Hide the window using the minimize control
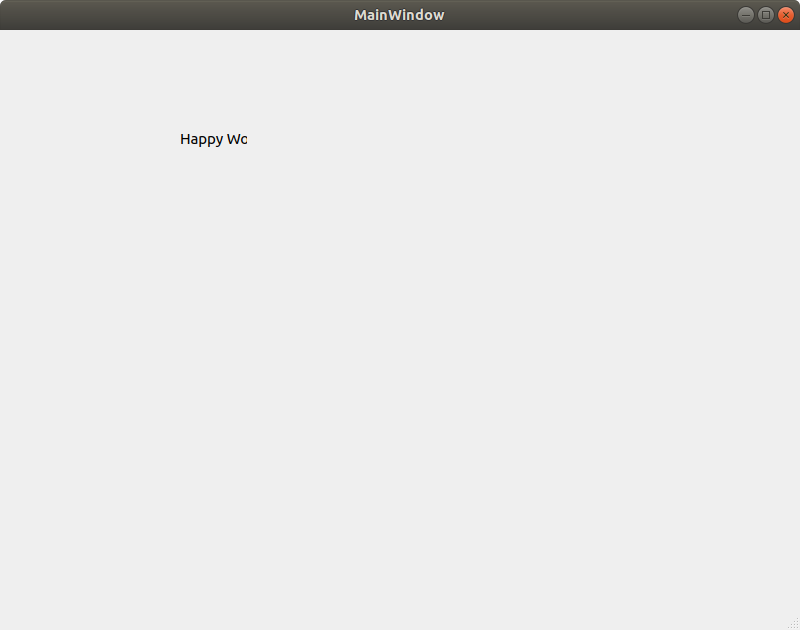 point(746,15)
